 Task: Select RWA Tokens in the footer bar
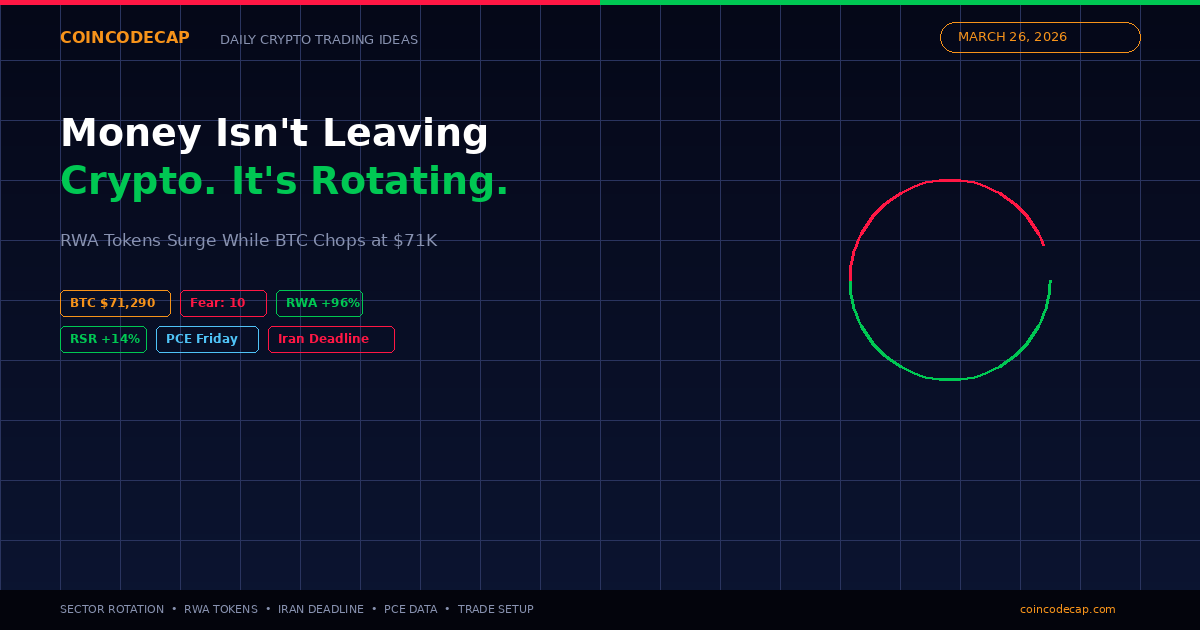coord(221,609)
